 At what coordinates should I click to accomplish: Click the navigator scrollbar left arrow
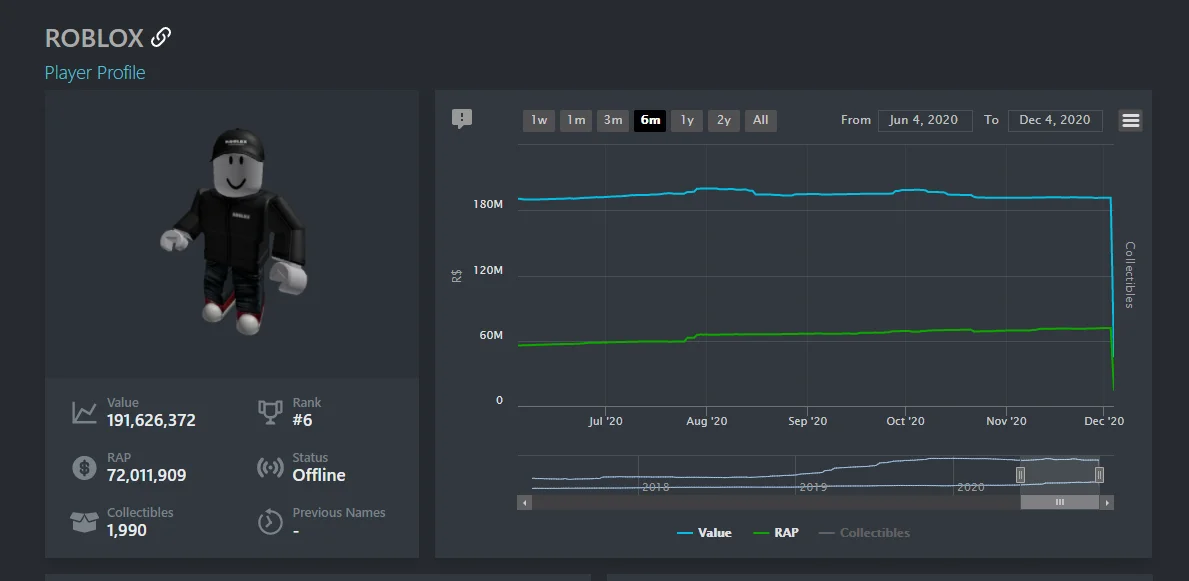pos(524,503)
